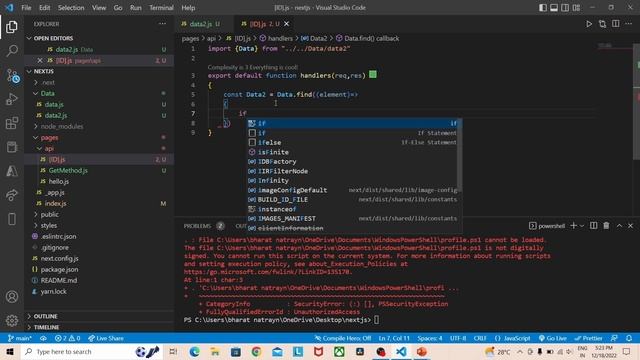Select isFinite suggestion in autocomplete list
Screen dimensions: 640x360
[x=354, y=152]
